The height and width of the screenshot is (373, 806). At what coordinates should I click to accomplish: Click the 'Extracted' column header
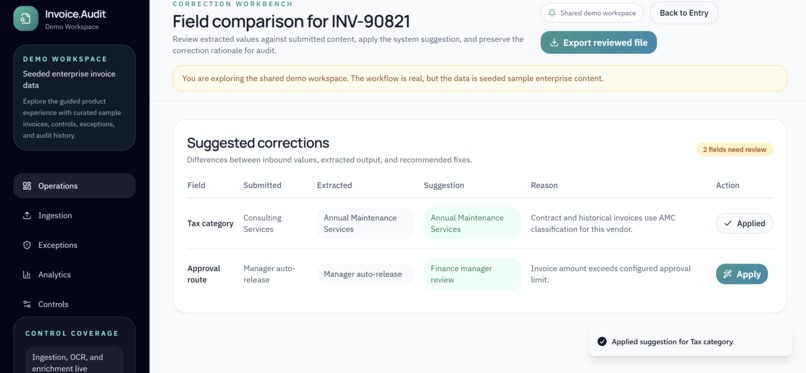click(x=335, y=185)
